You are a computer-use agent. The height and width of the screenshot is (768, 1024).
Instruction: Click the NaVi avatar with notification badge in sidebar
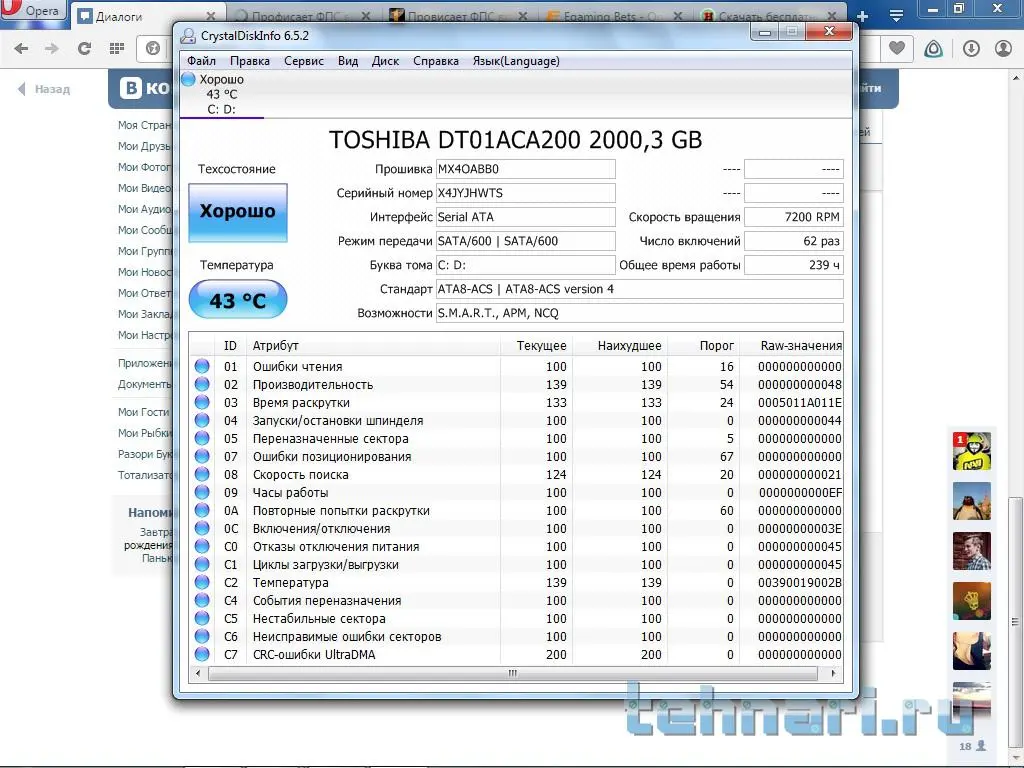click(x=972, y=451)
